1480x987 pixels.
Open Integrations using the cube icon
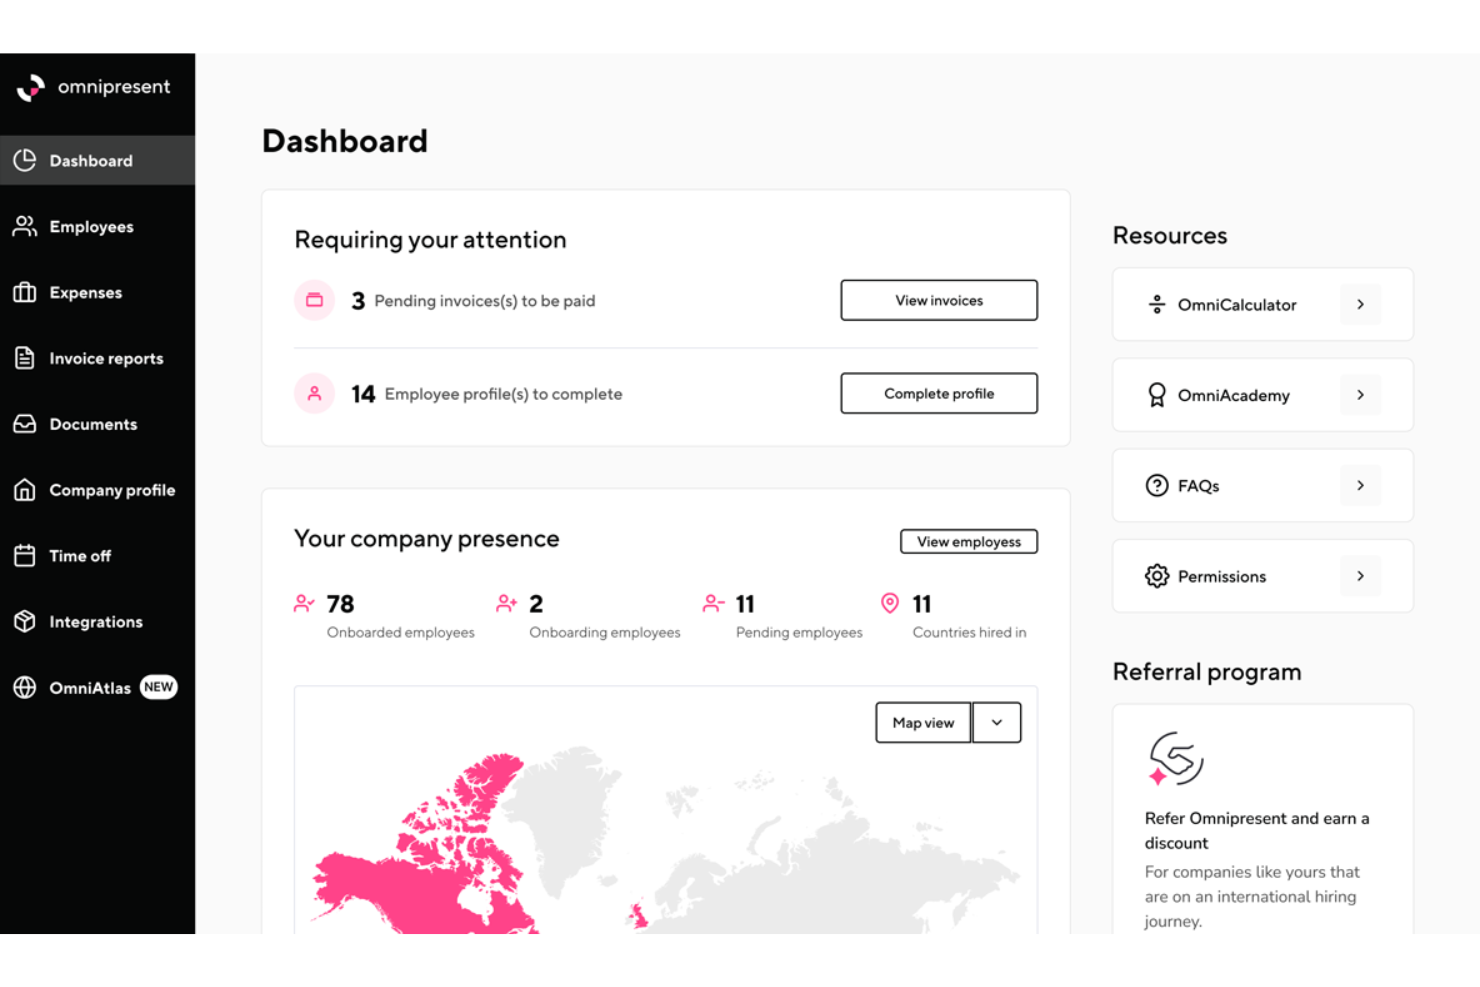(x=24, y=621)
